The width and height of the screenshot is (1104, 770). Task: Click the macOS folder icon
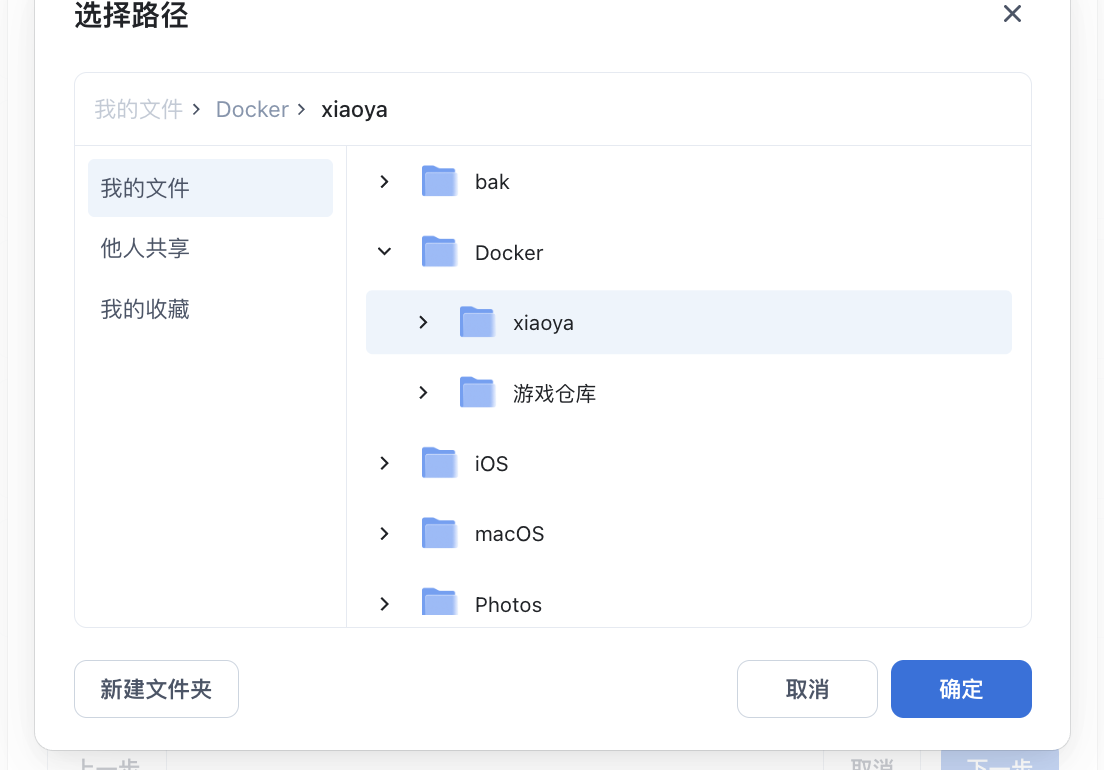pyautogui.click(x=439, y=534)
